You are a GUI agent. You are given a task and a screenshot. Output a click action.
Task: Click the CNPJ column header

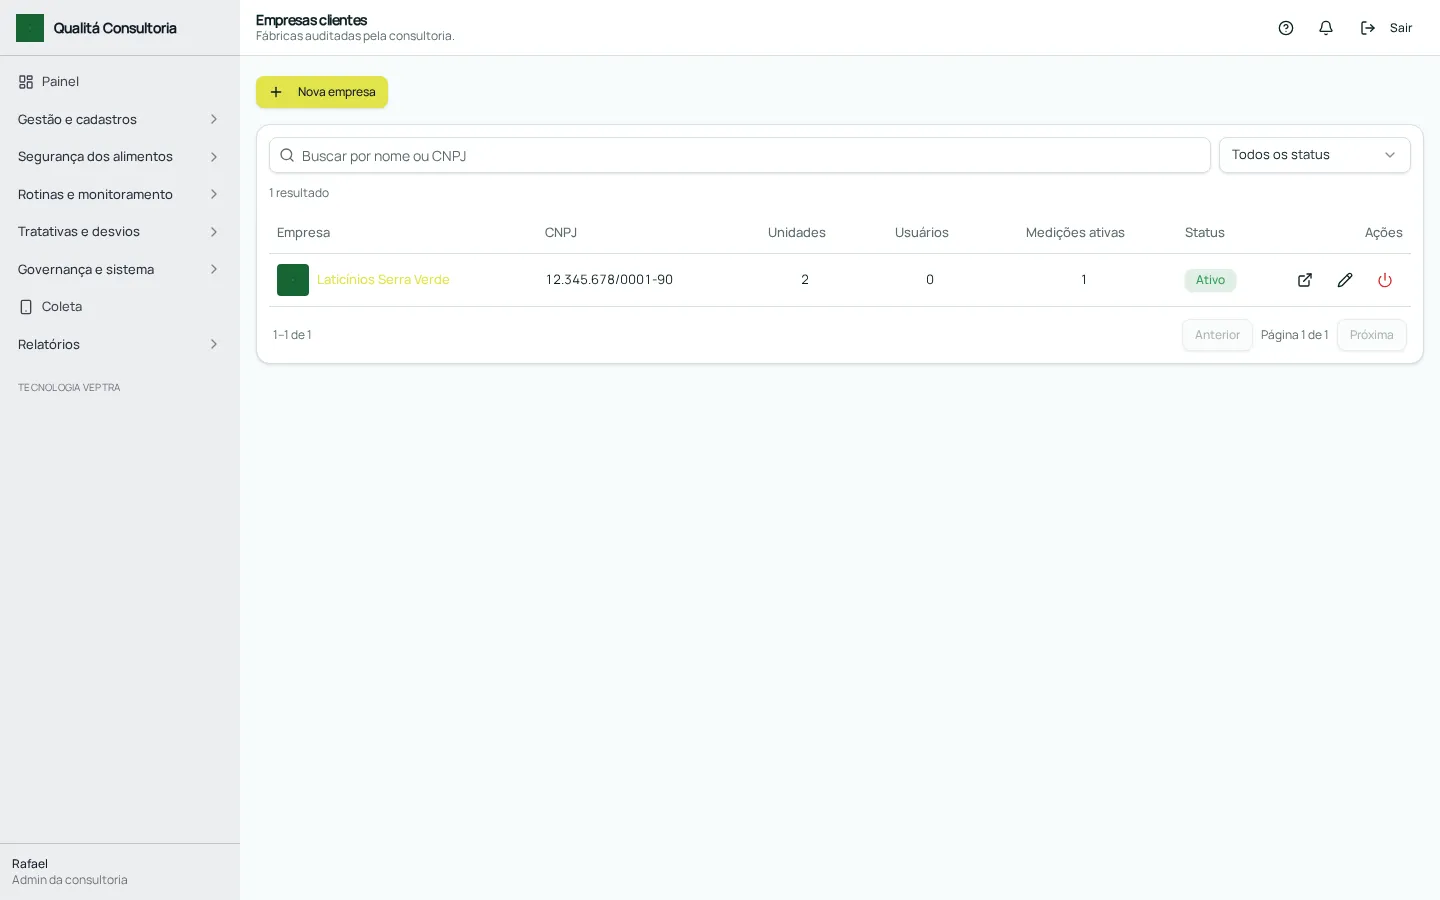pos(561,233)
